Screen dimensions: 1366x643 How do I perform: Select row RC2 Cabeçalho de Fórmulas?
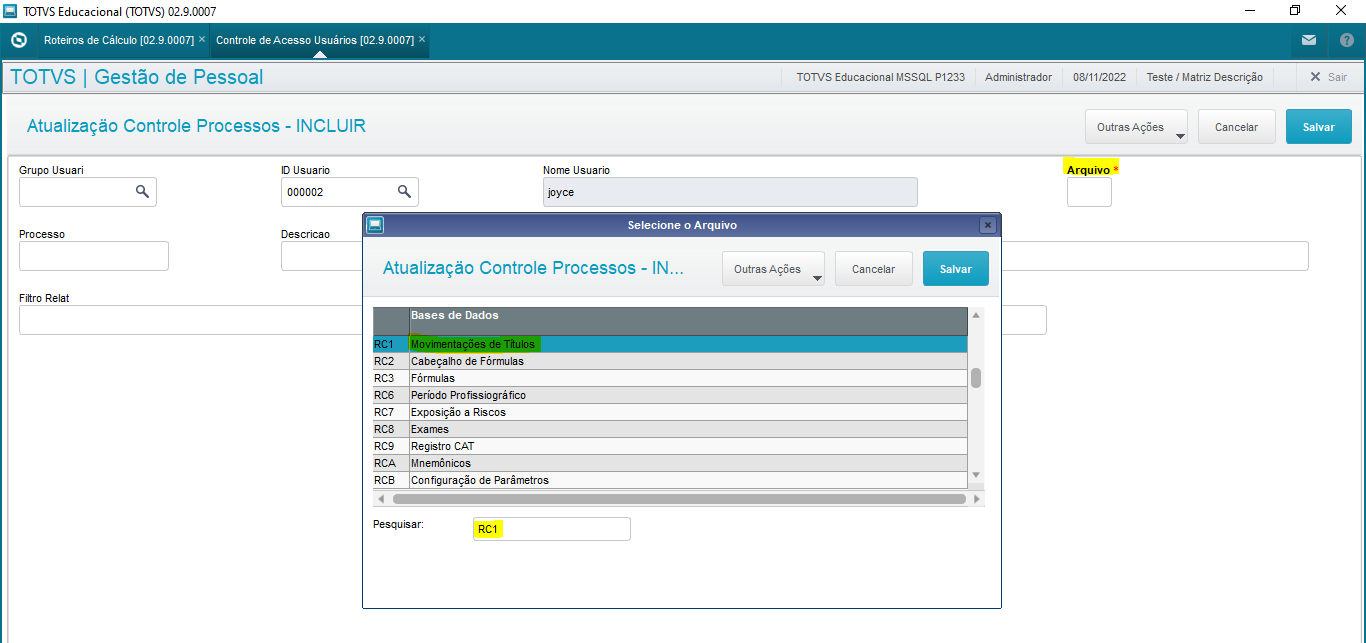670,361
